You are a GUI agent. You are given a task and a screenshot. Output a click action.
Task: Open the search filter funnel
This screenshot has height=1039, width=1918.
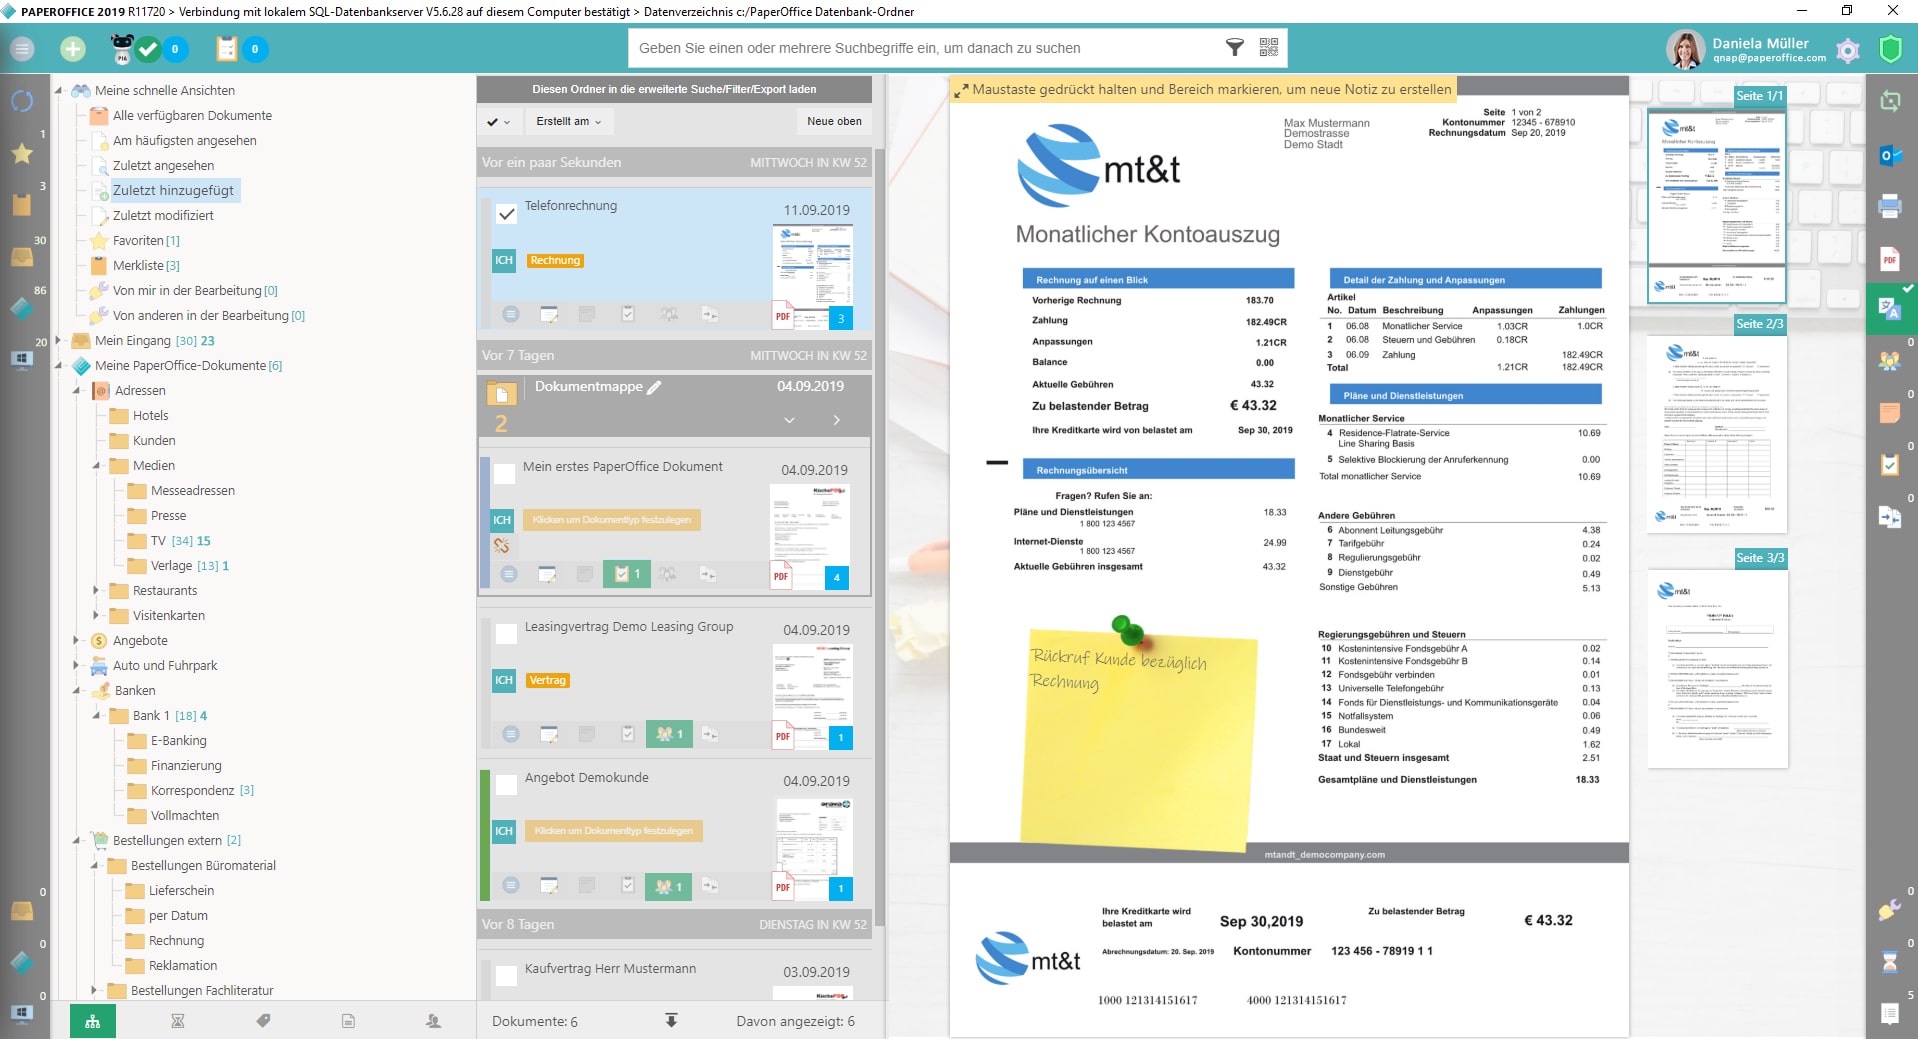[x=1235, y=47]
